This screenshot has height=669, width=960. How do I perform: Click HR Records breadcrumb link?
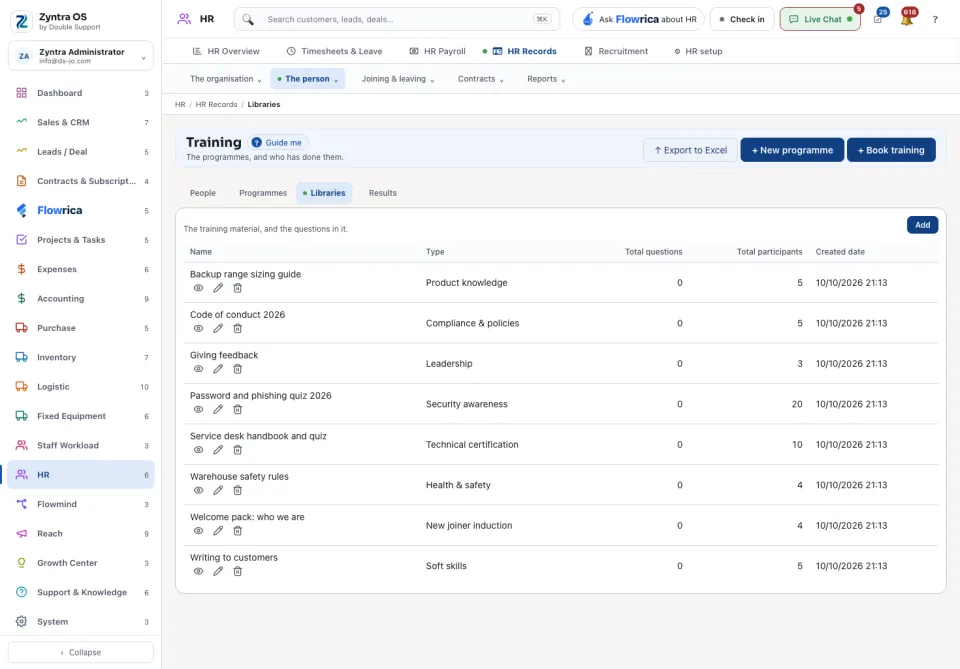click(216, 105)
